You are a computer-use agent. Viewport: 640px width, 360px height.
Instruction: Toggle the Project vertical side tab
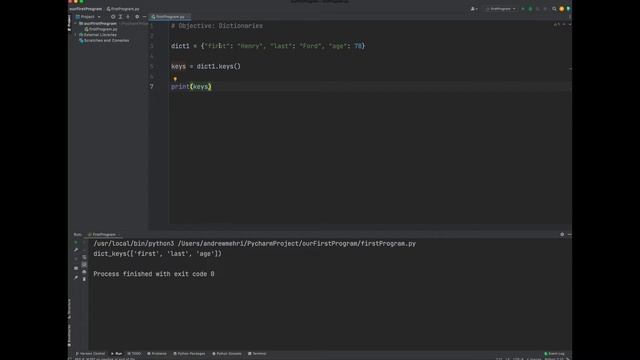tap(70, 23)
